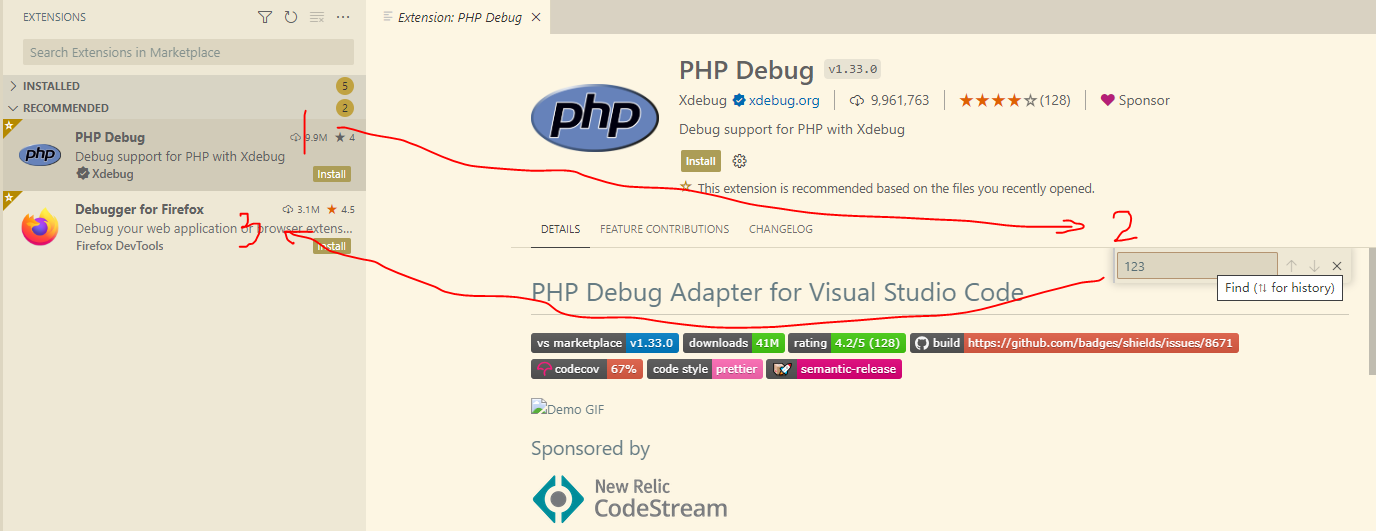The height and width of the screenshot is (531, 1376).
Task: Install PHP Debug from the sidebar list
Action: coord(332,174)
